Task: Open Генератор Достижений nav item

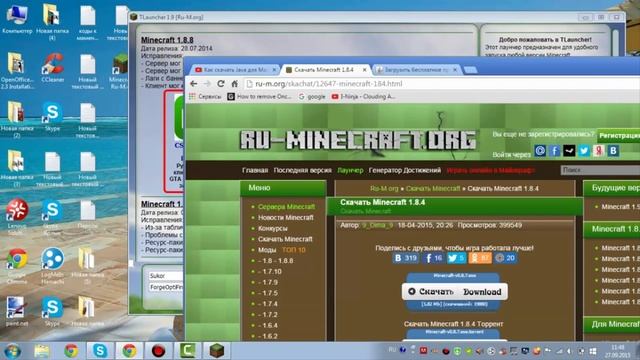Action: point(404,170)
